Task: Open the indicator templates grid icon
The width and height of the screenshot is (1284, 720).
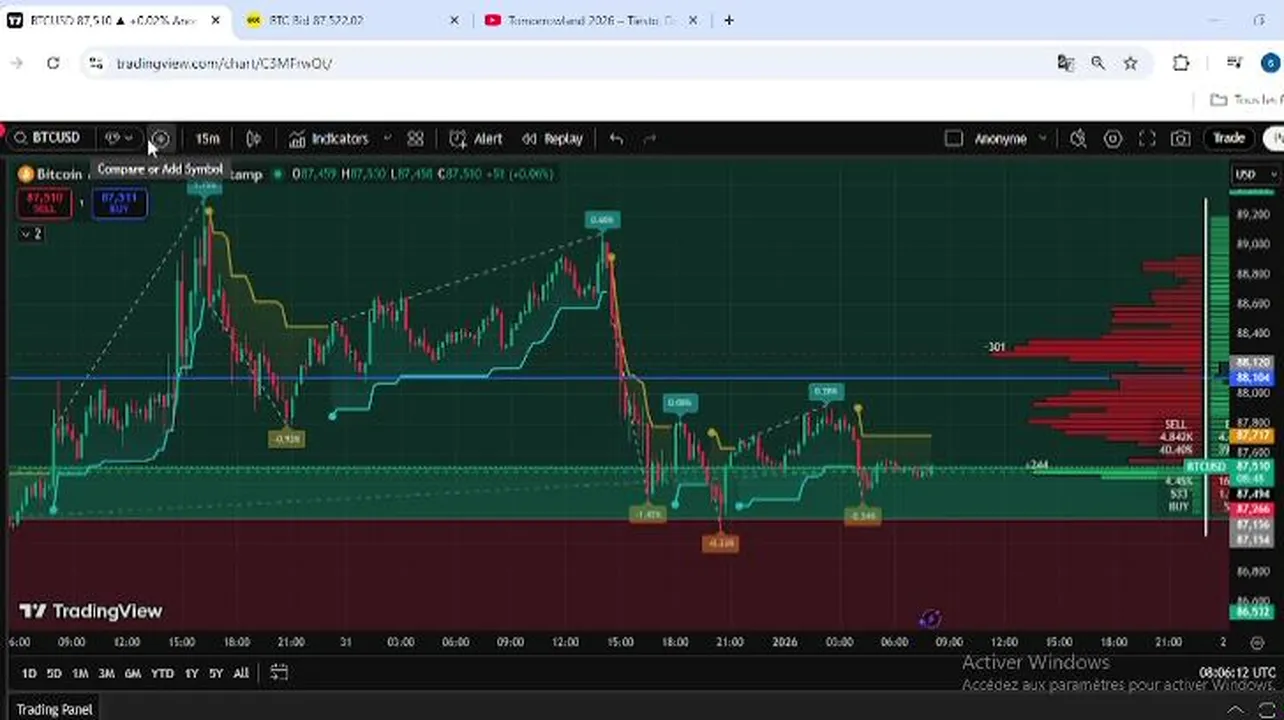Action: (415, 139)
